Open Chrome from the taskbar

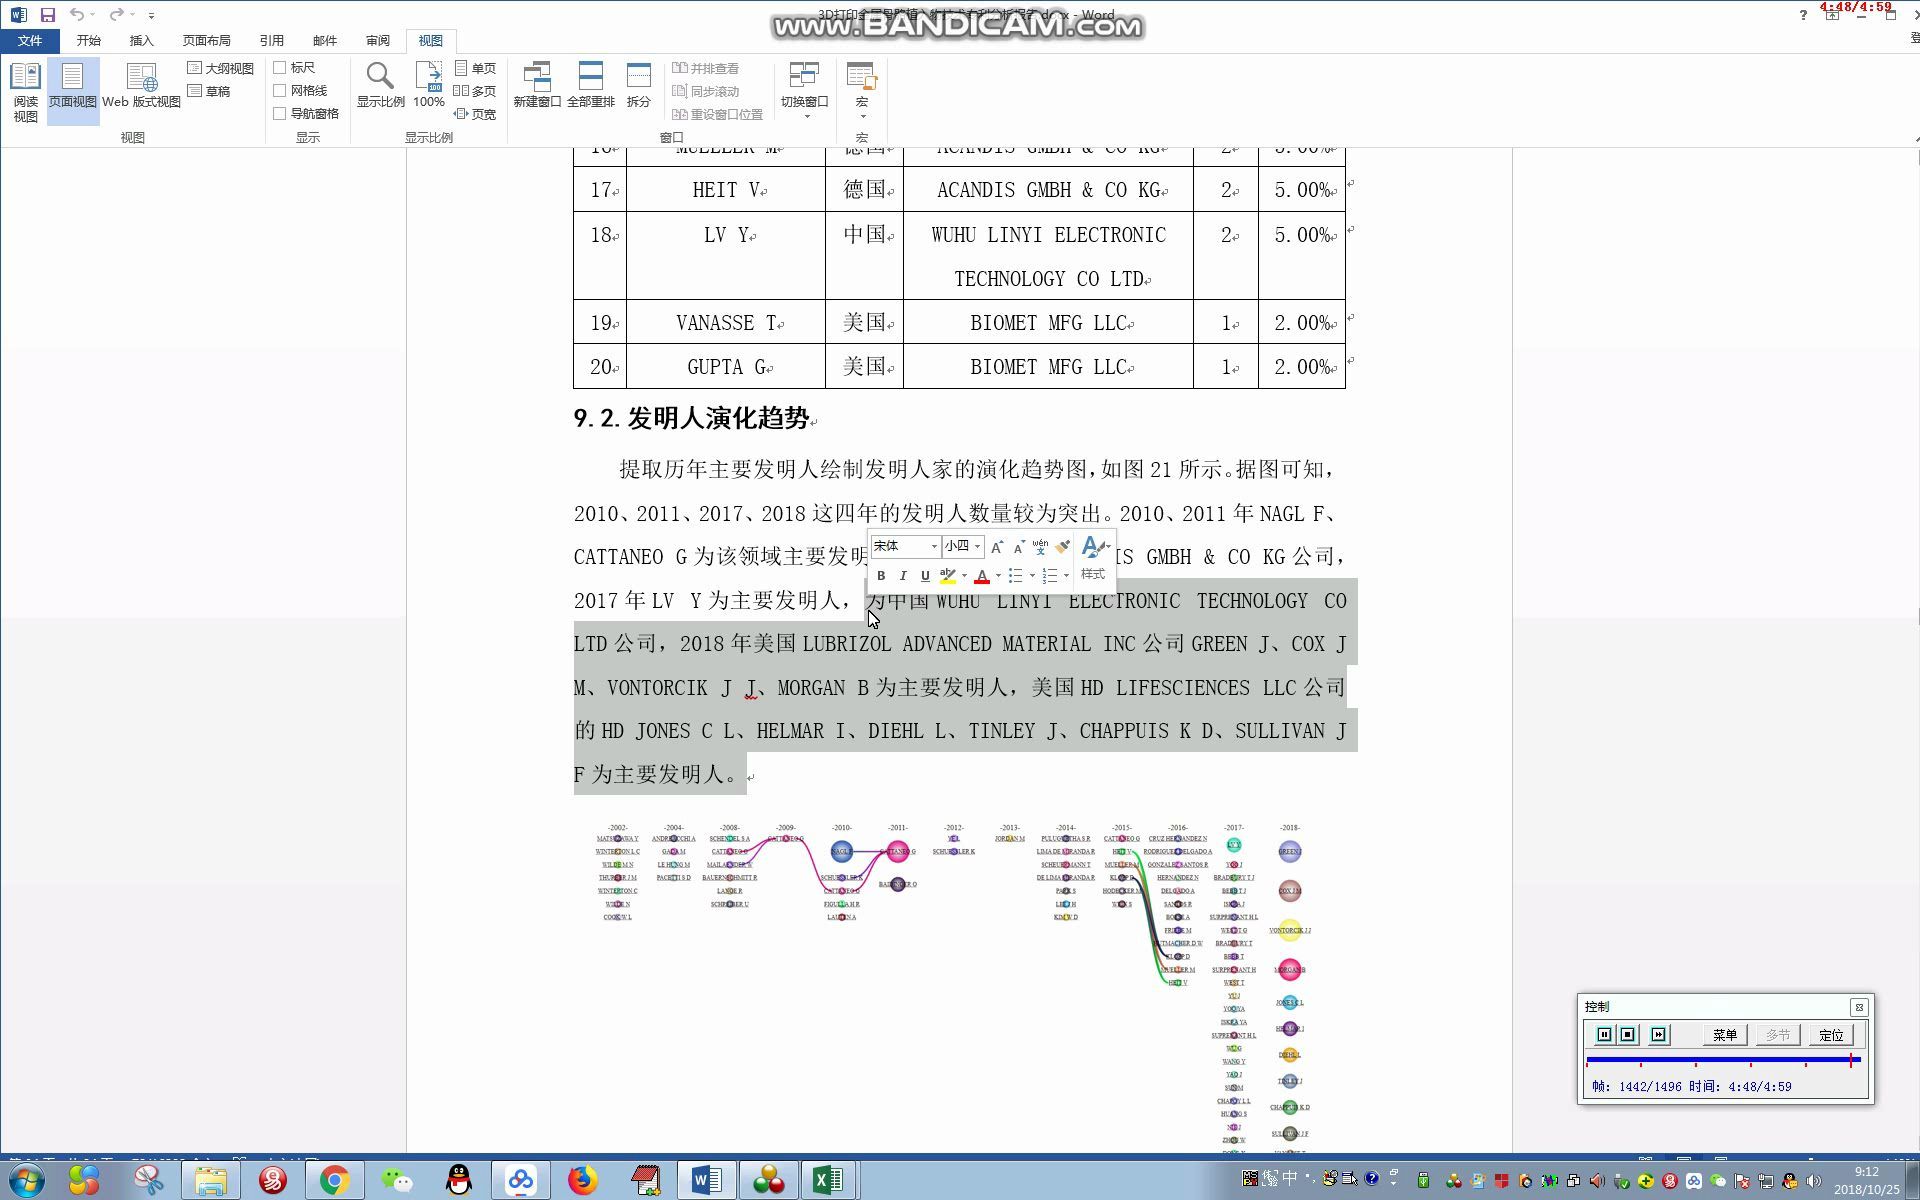[x=334, y=1180]
